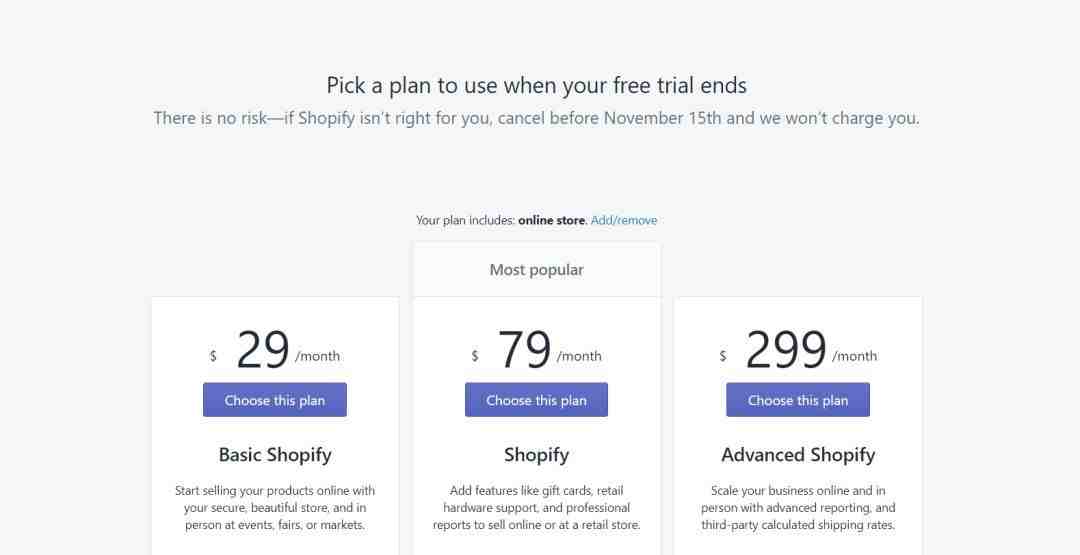Screen dimensions: 1080x555
Task: Click the Most popular banner
Action: (x=537, y=270)
